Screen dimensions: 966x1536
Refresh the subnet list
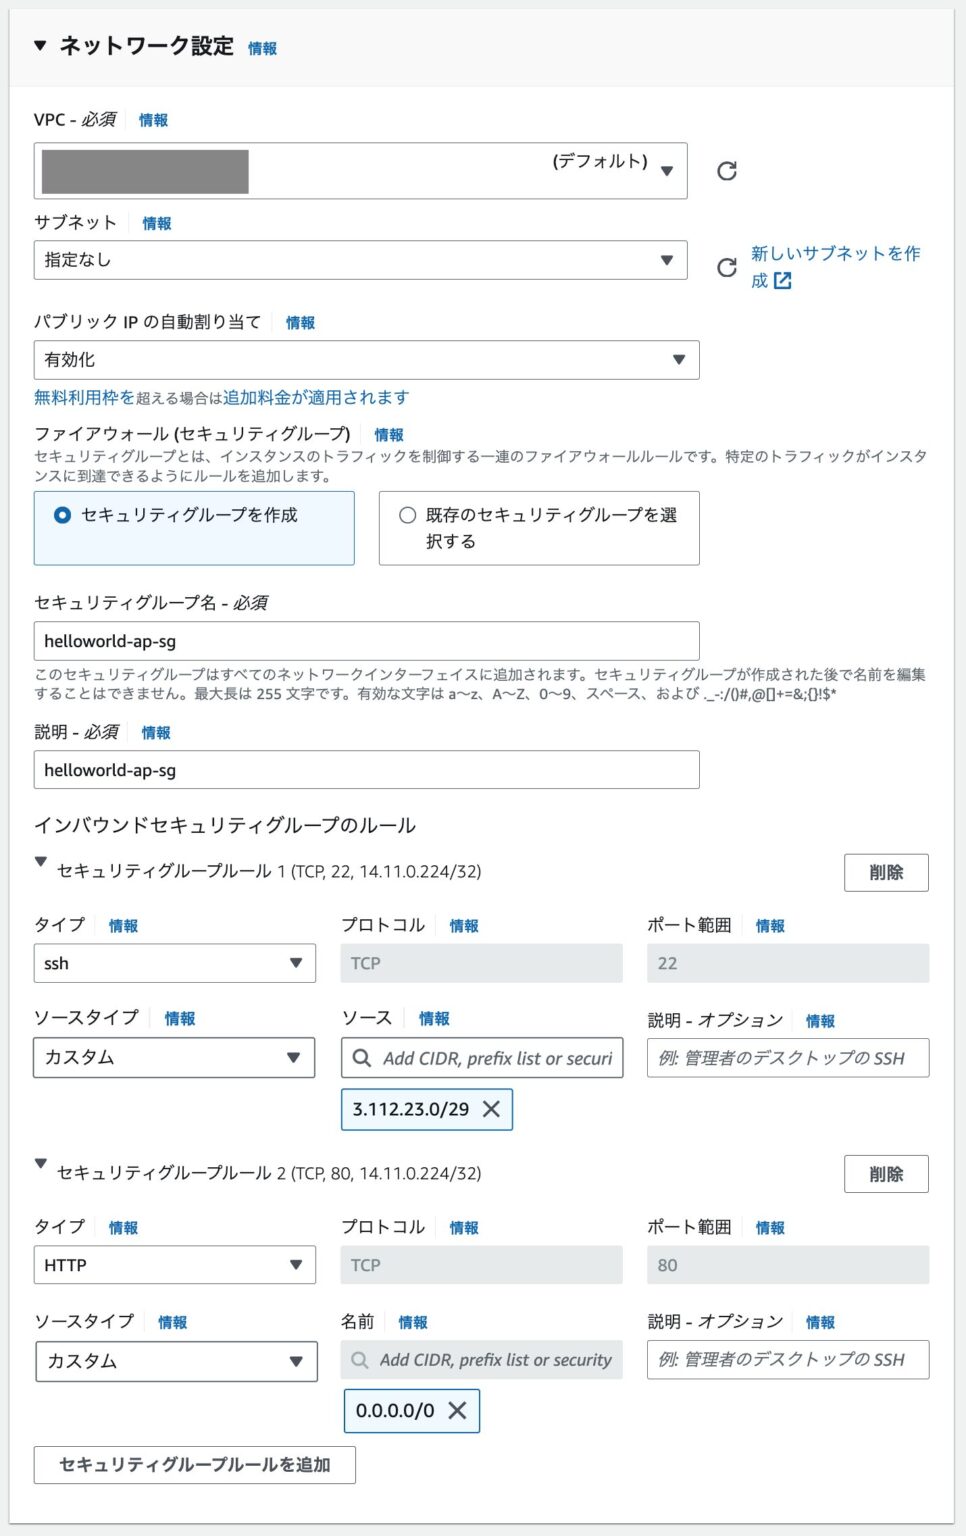pos(724,267)
